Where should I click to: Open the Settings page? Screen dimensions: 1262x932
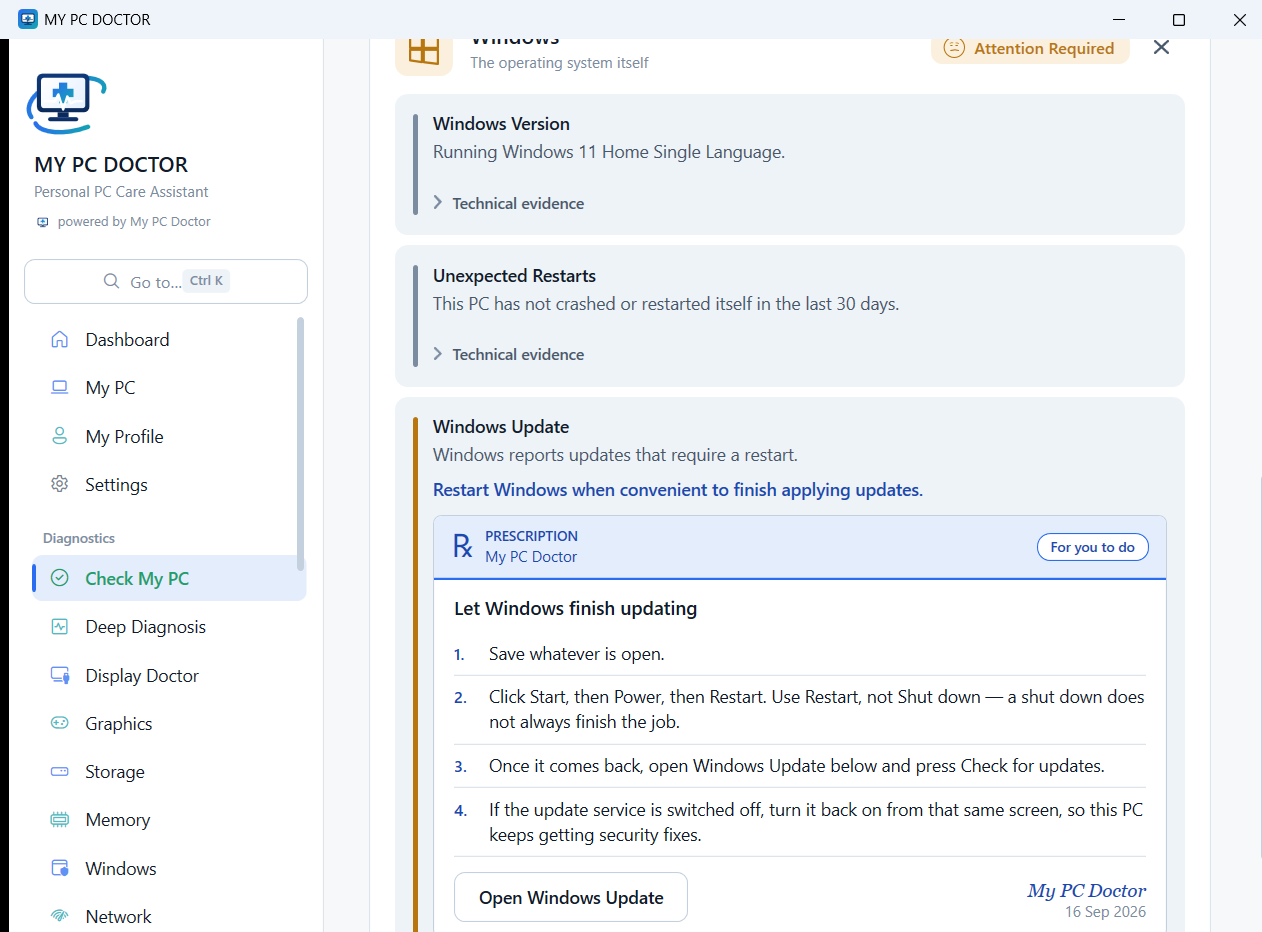[169, 485]
